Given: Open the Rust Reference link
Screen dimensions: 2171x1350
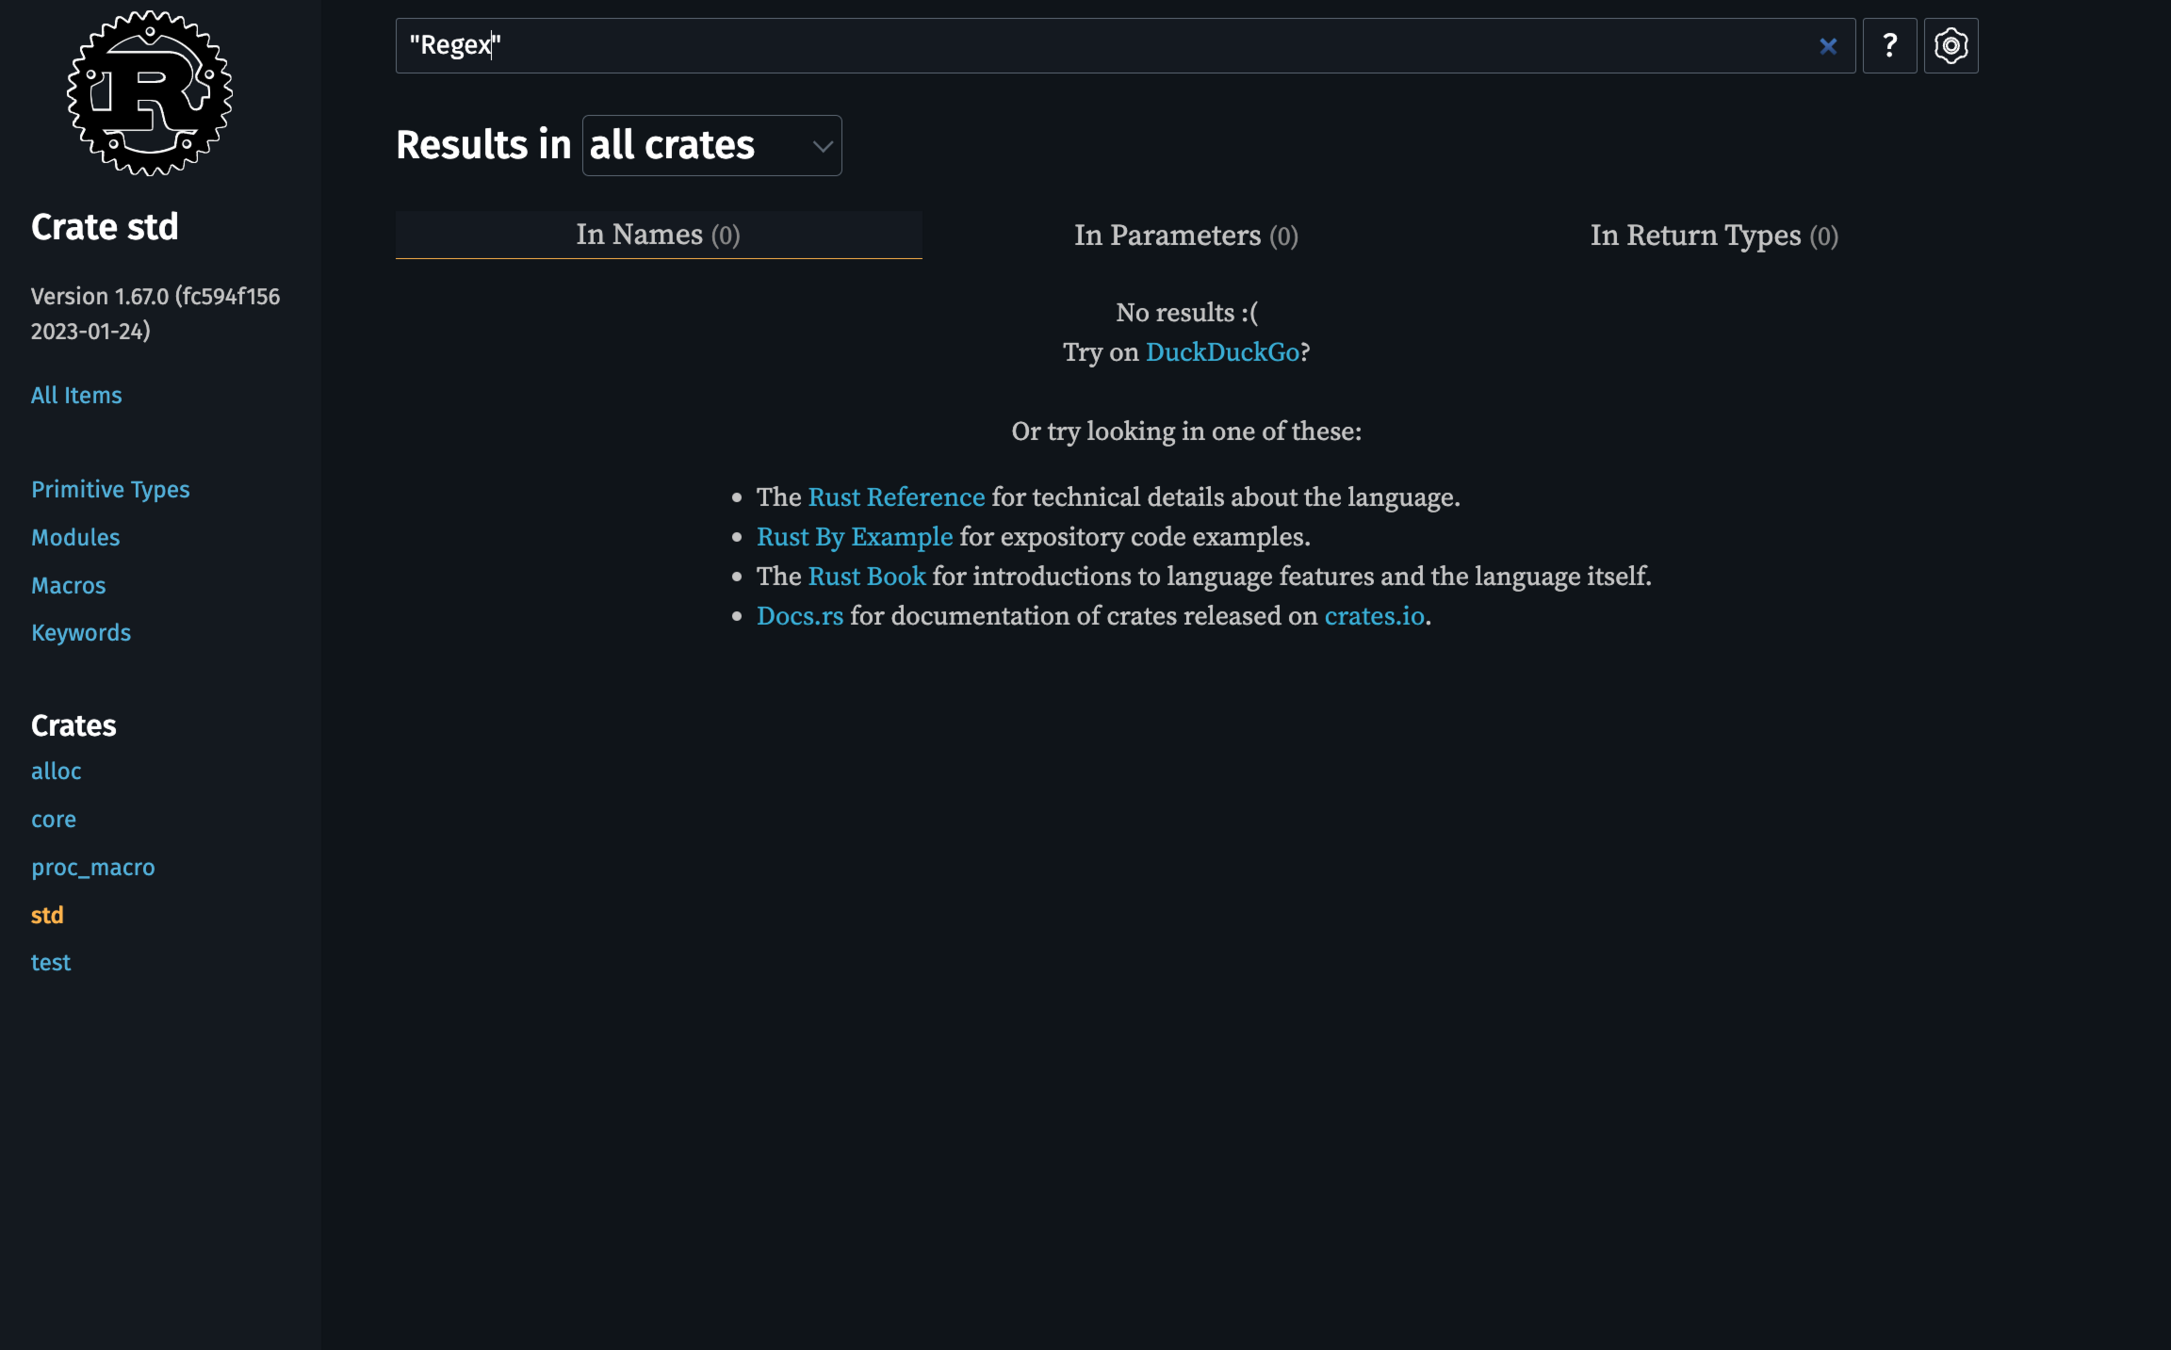Looking at the screenshot, I should (x=895, y=497).
